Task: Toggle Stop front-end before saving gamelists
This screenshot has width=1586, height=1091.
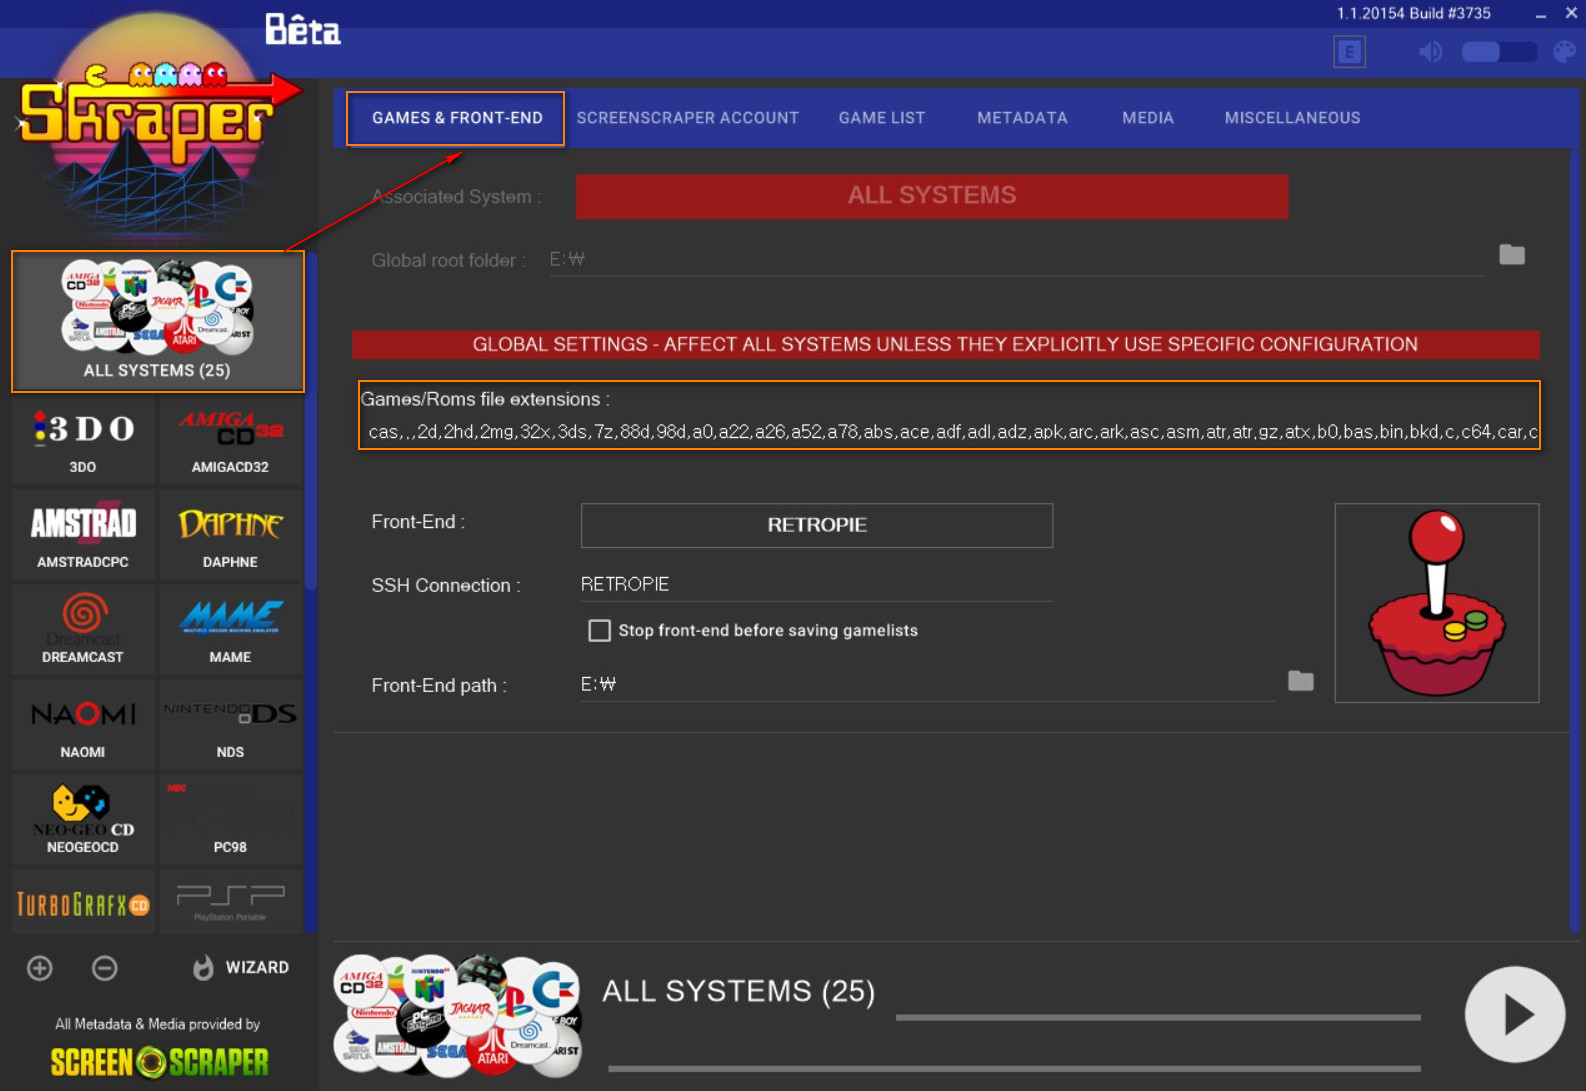Action: [x=600, y=631]
